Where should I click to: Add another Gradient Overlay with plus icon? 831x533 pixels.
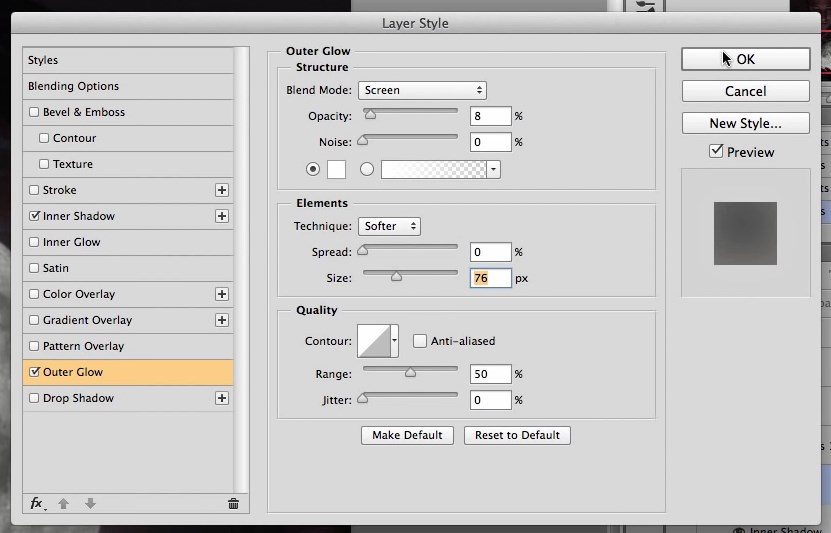coord(222,320)
